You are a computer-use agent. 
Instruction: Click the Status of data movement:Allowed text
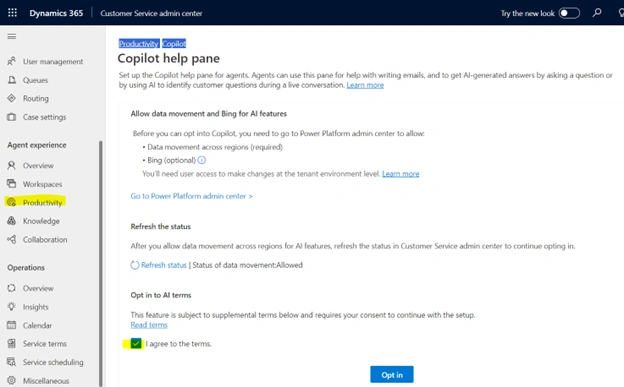click(x=248, y=265)
